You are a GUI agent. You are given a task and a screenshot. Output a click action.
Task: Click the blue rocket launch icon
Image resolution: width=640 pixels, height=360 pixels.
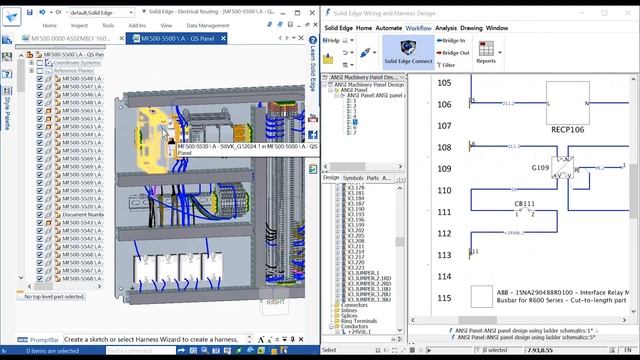click(x=365, y=53)
